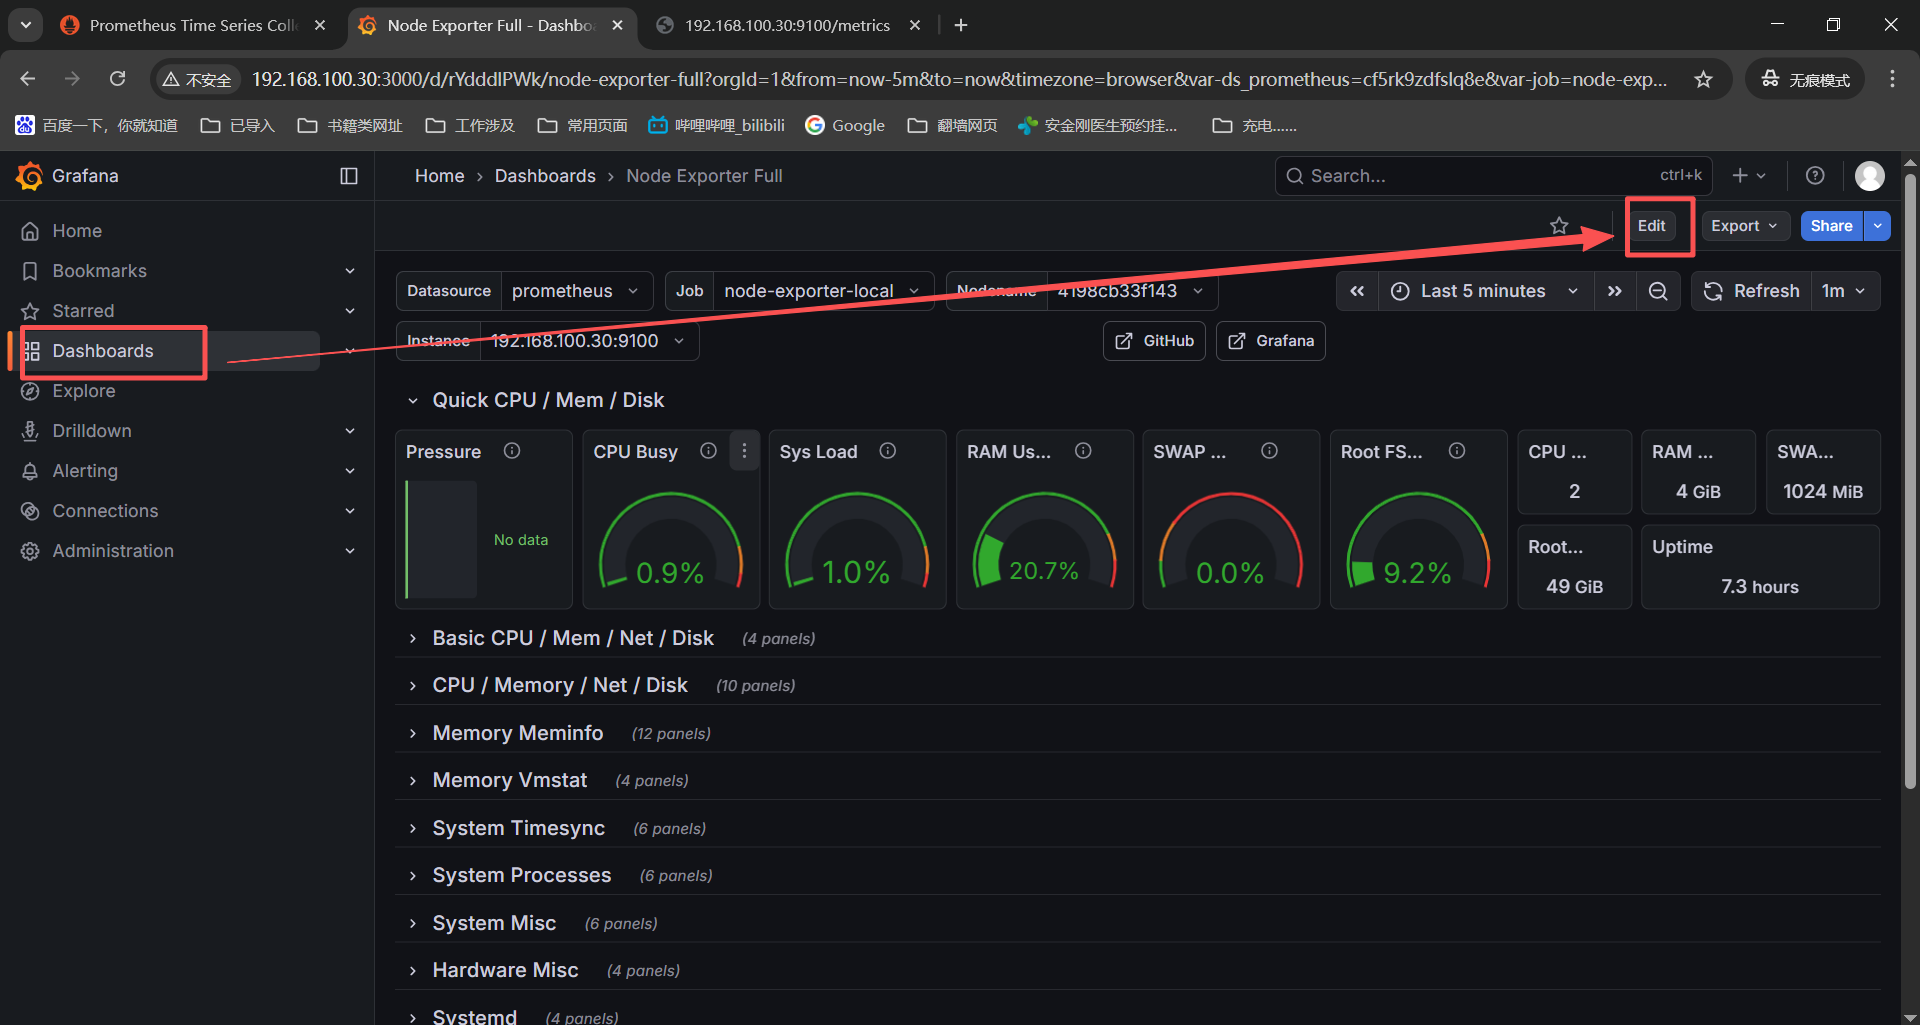
Task: Show Pressure panel info icon
Action: pyautogui.click(x=512, y=451)
